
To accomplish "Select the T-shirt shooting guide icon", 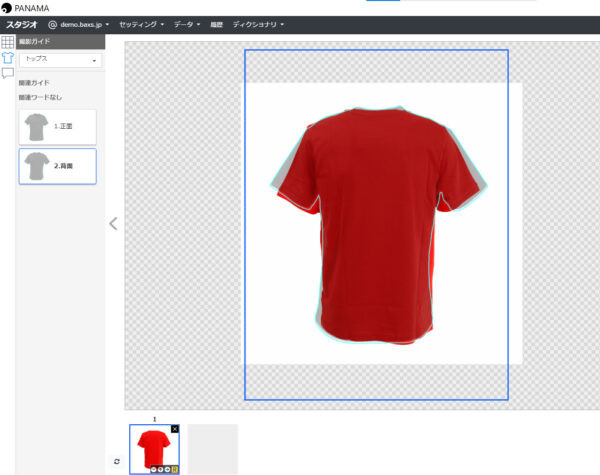I will 7,58.
